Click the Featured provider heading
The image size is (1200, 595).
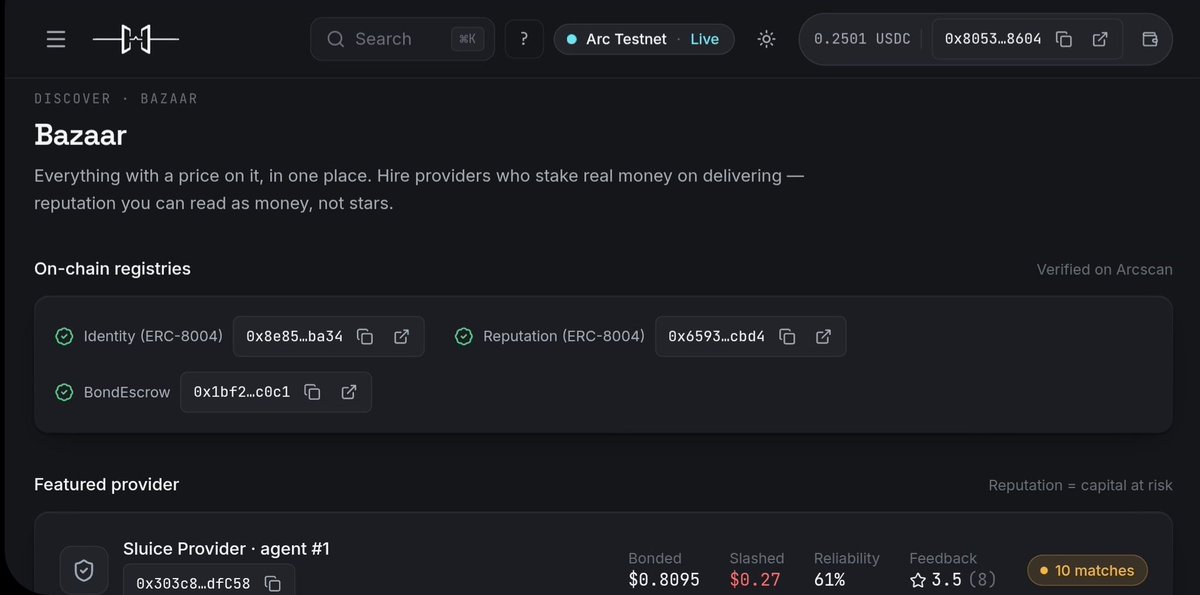coord(106,484)
